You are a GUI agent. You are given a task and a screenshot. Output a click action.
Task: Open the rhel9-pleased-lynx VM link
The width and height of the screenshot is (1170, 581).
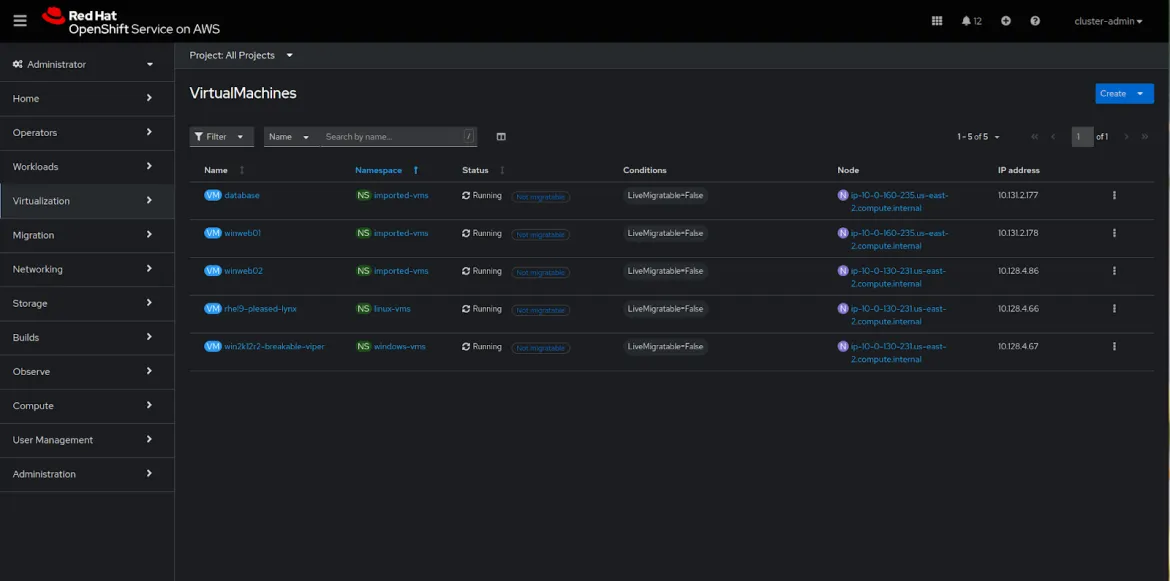pyautogui.click(x=260, y=309)
